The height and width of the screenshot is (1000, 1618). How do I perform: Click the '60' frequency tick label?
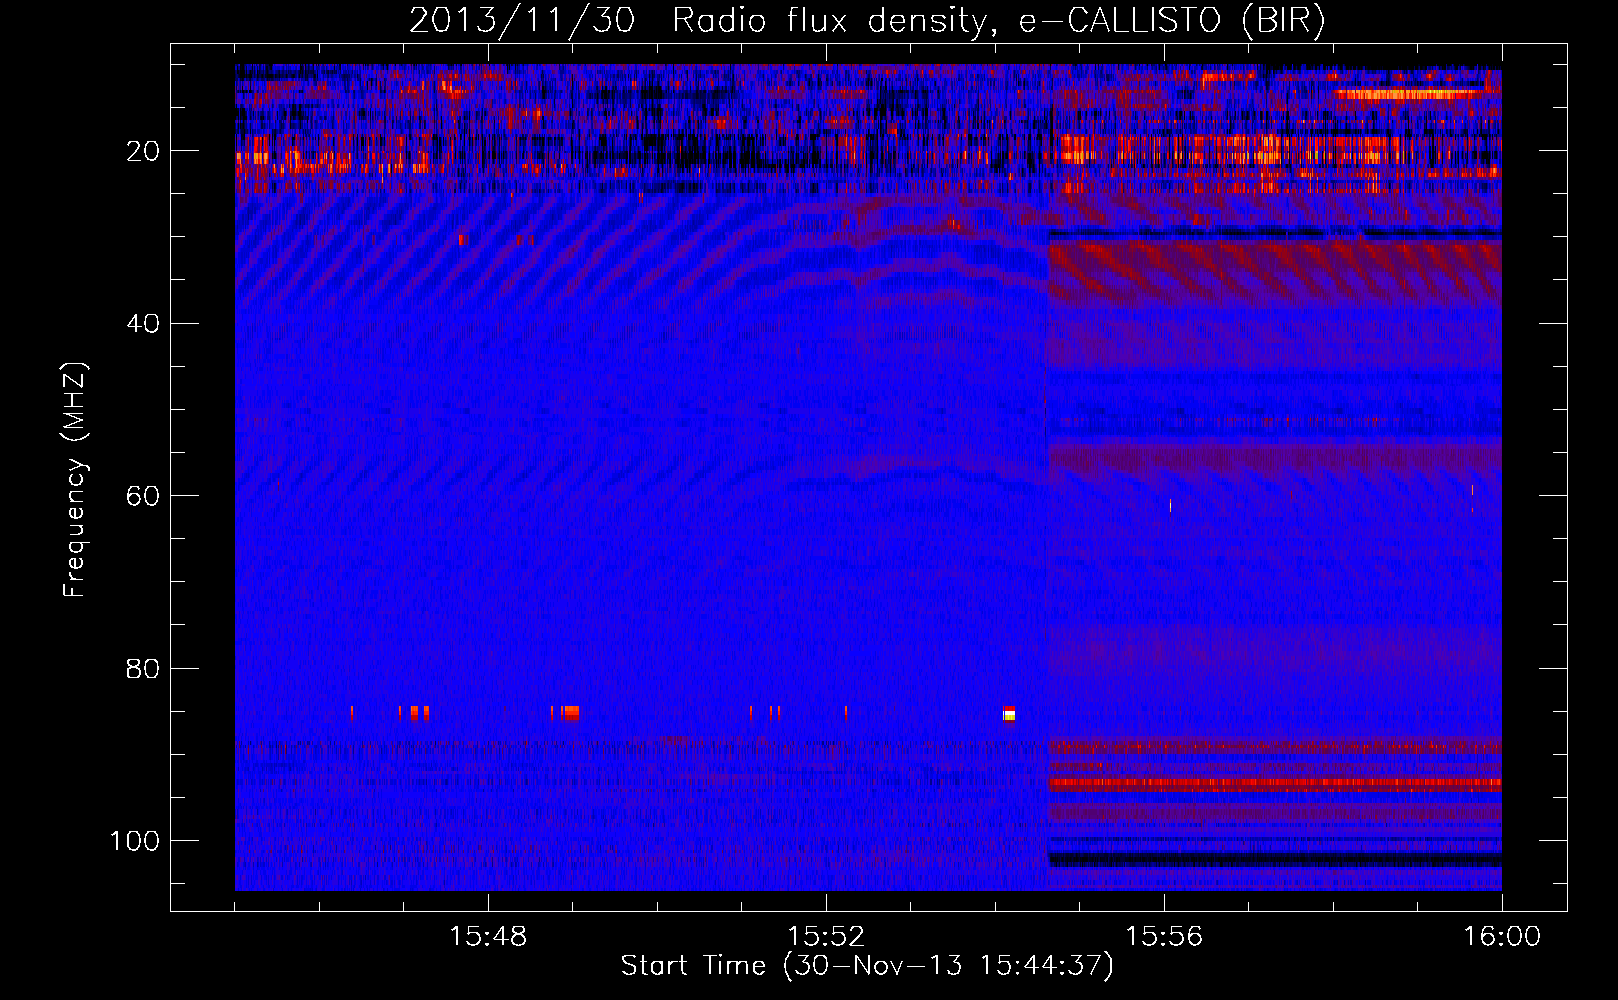(144, 496)
